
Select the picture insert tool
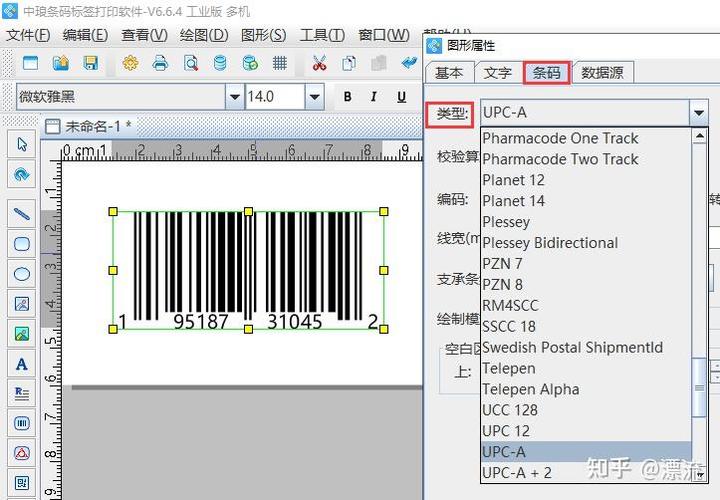[22, 334]
